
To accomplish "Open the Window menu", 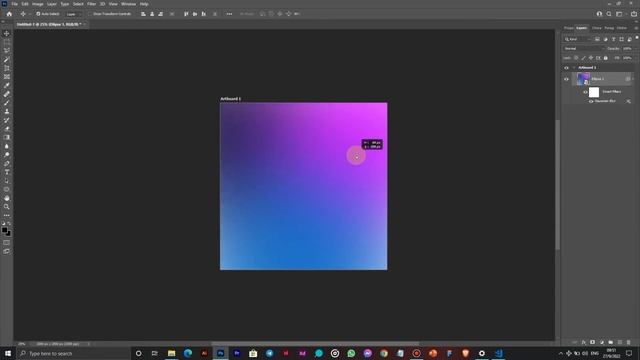I will (x=129, y=4).
